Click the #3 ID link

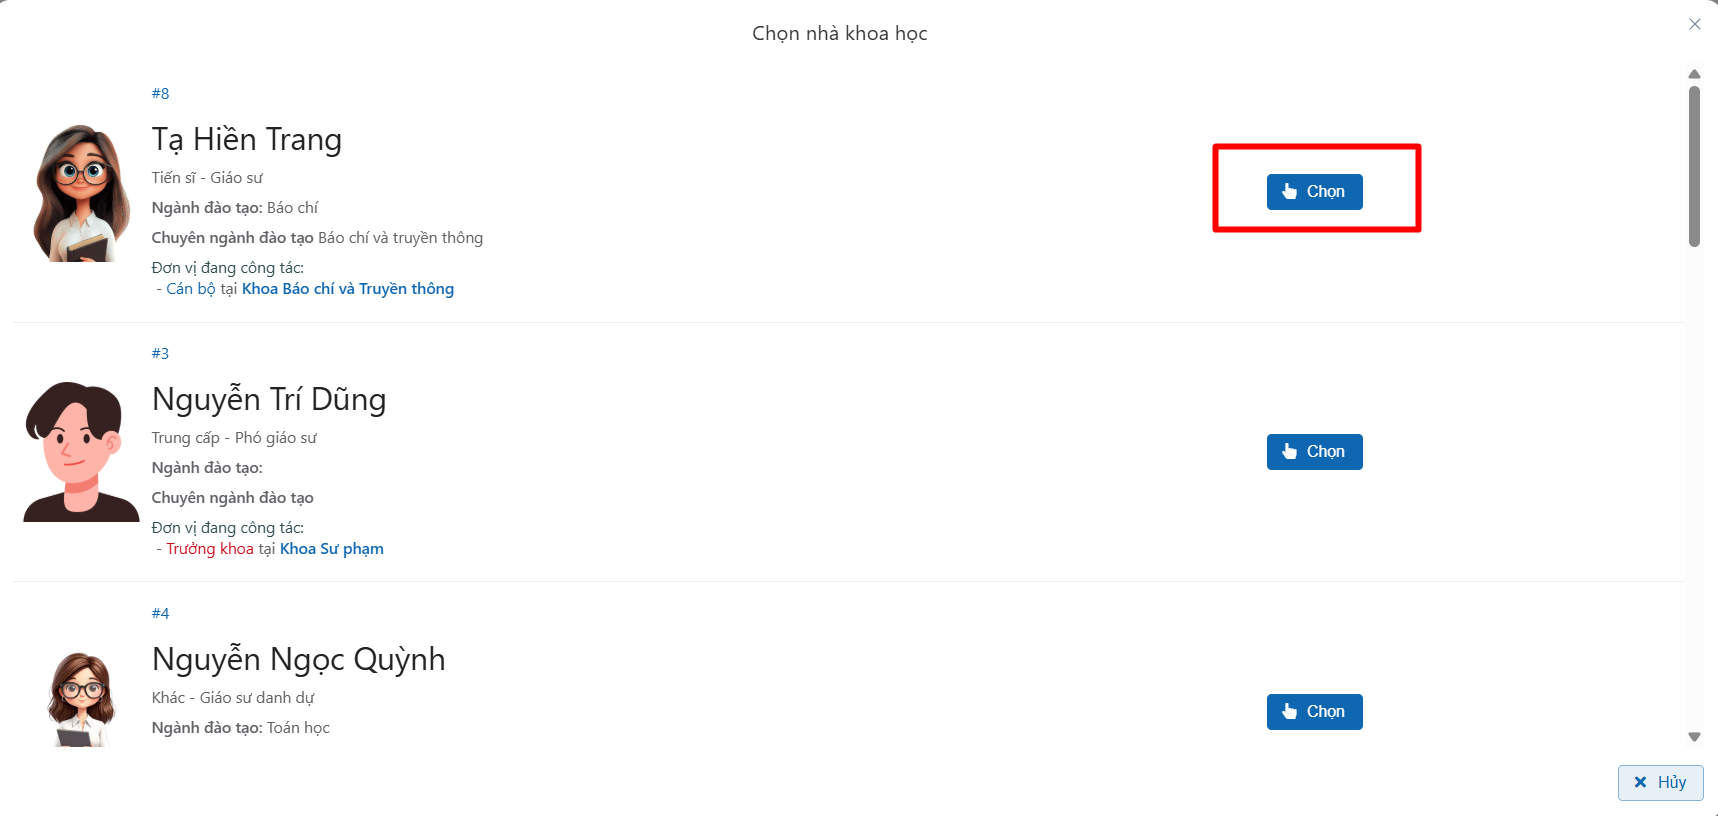point(160,354)
